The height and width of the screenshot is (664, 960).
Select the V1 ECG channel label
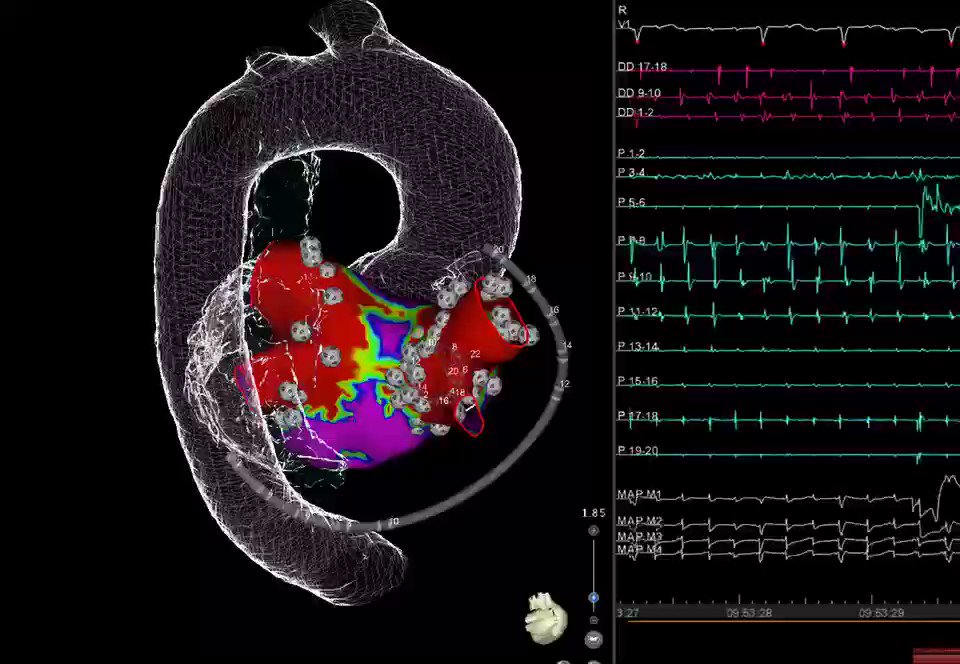(624, 24)
